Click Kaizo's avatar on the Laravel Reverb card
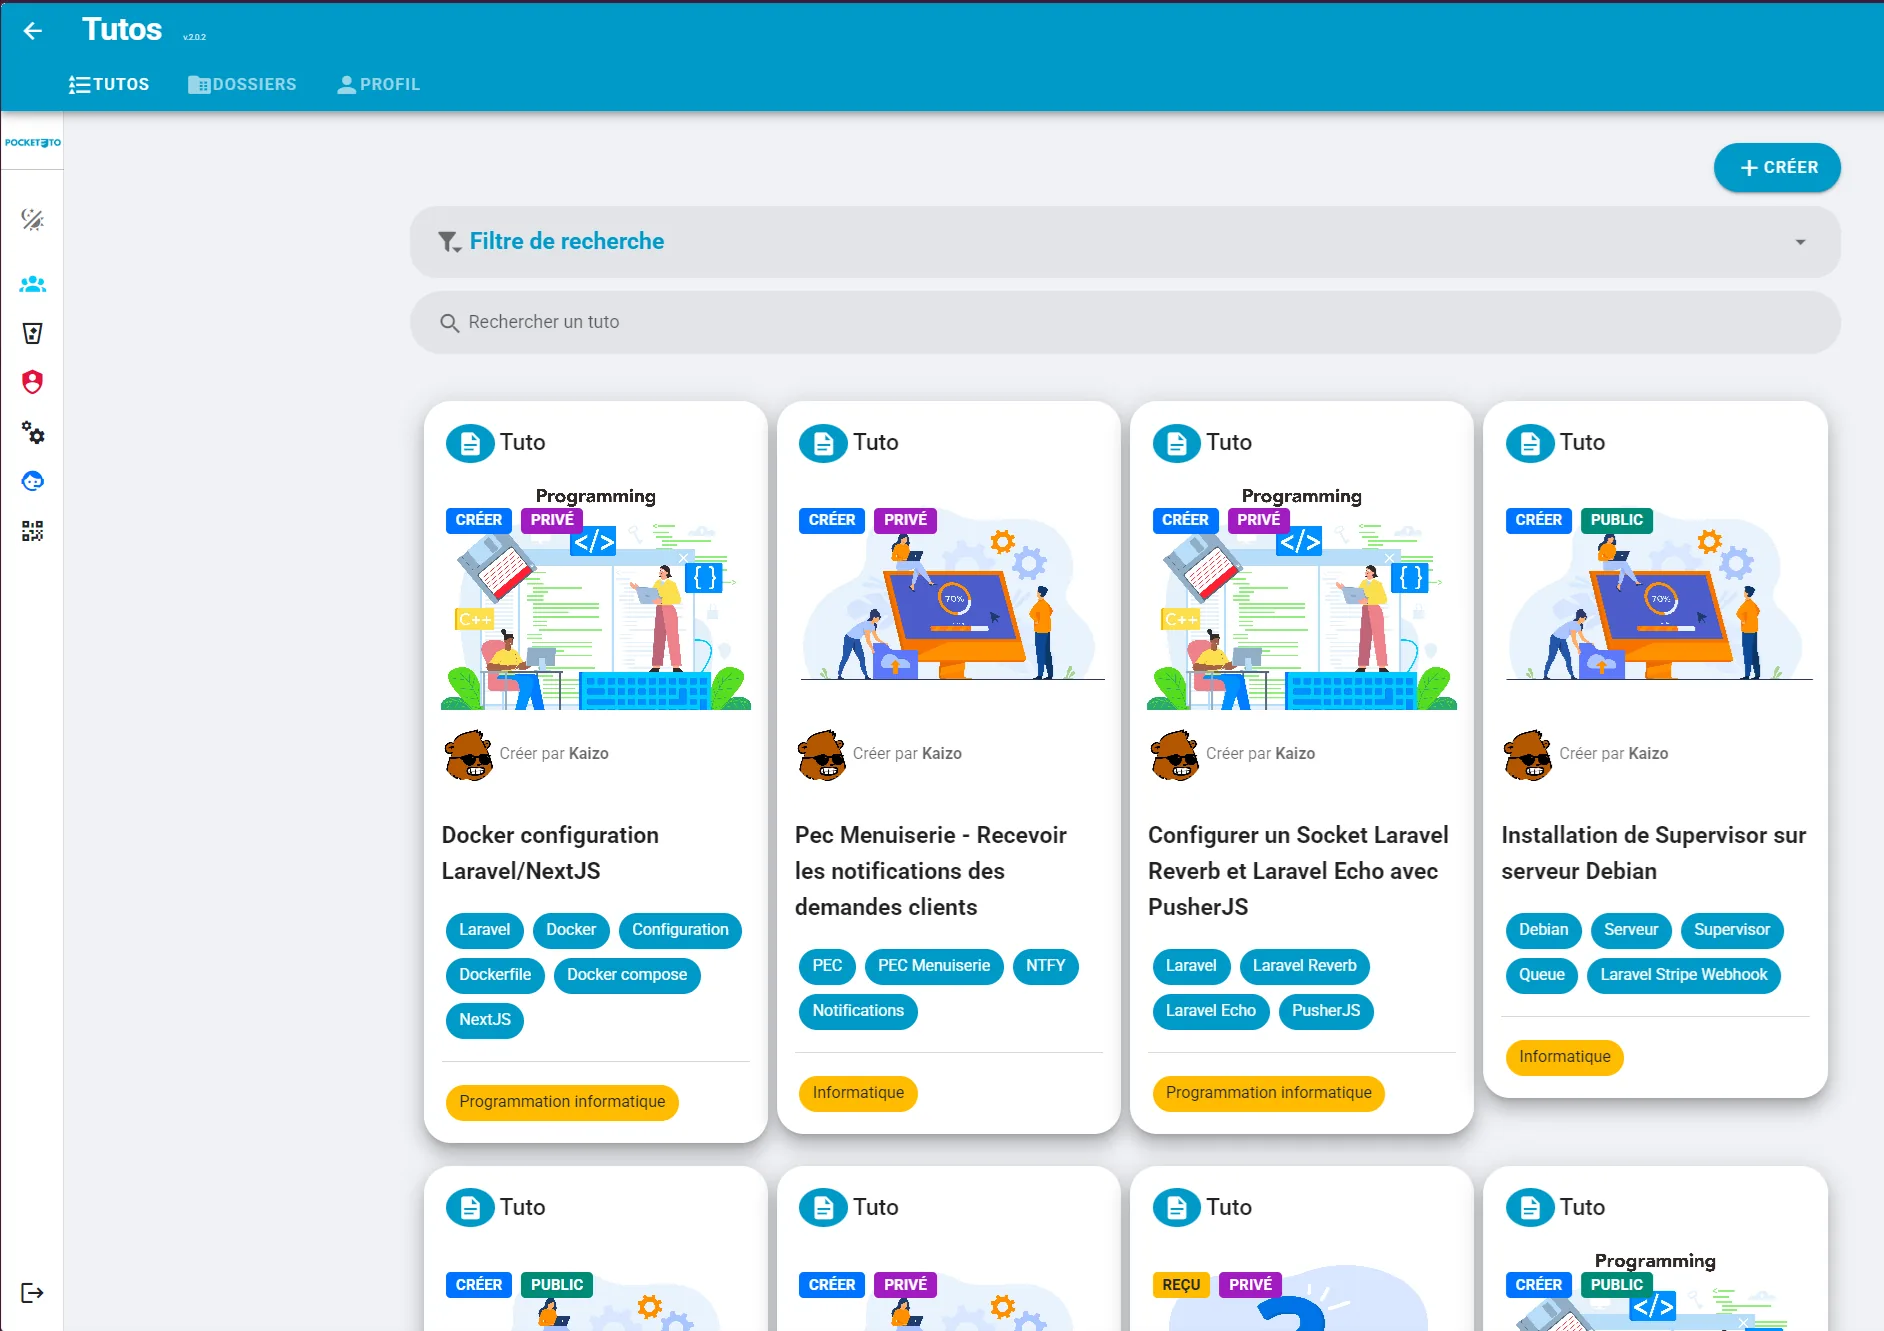Image resolution: width=1884 pixels, height=1331 pixels. pyautogui.click(x=1176, y=755)
